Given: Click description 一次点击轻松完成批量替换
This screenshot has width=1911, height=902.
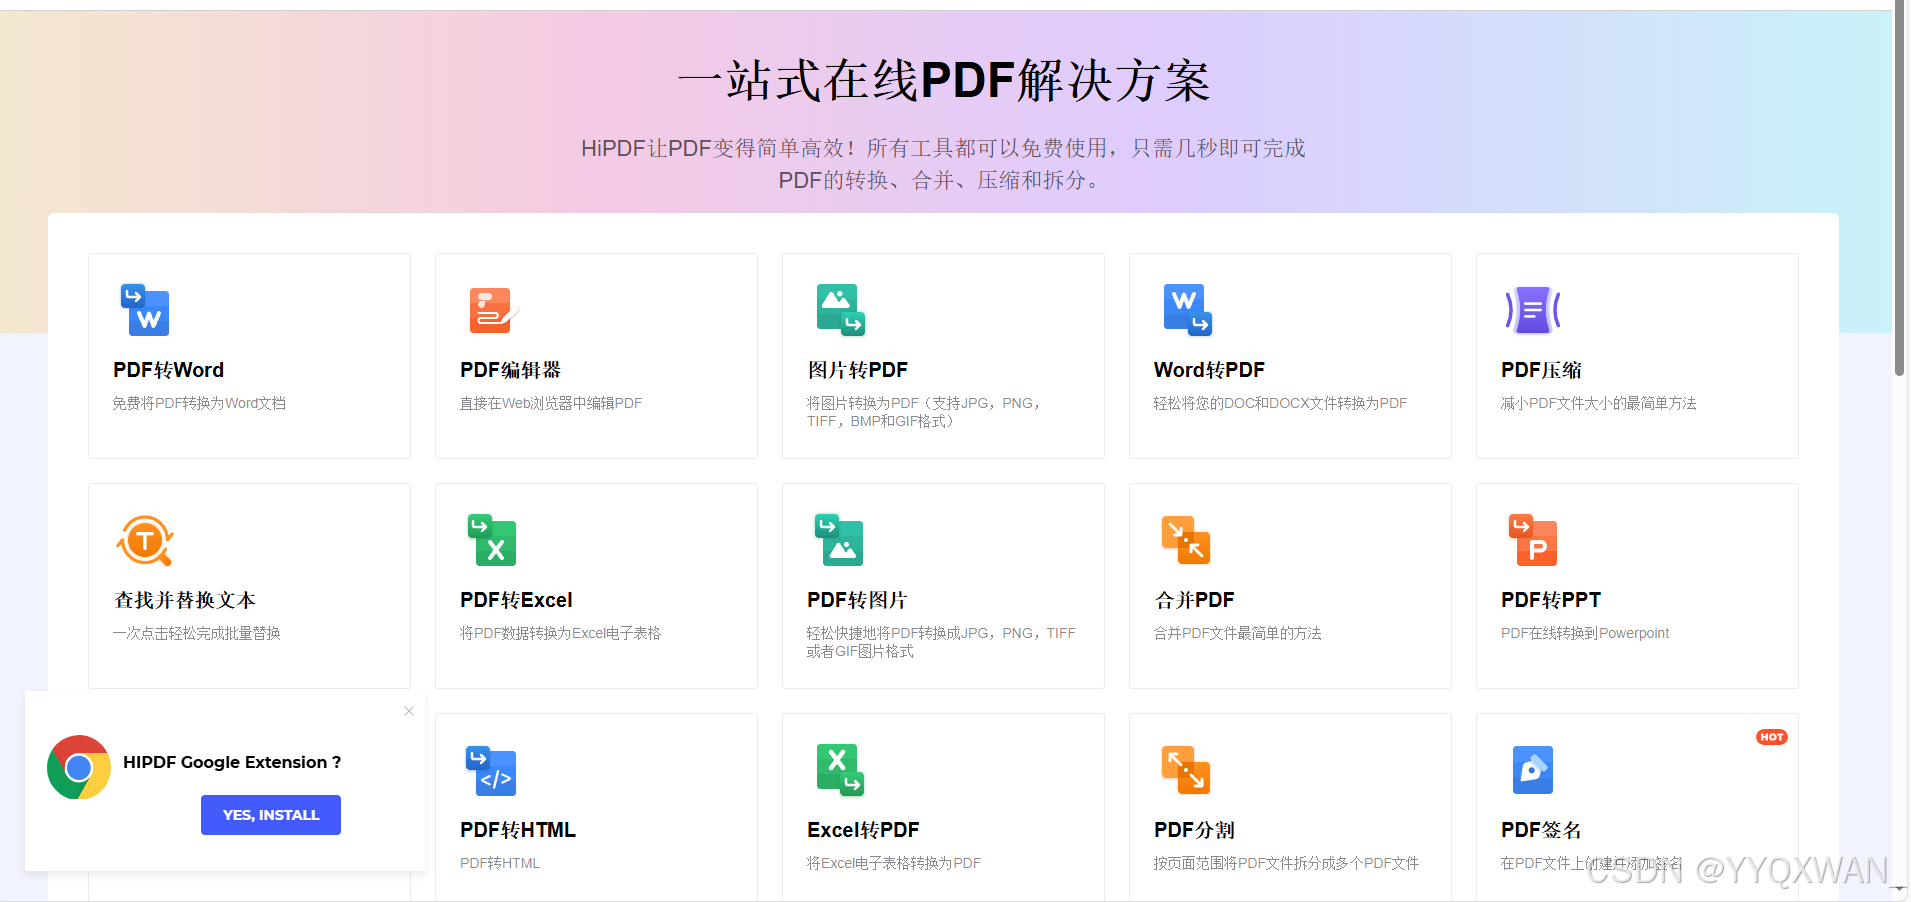Looking at the screenshot, I should 196,633.
